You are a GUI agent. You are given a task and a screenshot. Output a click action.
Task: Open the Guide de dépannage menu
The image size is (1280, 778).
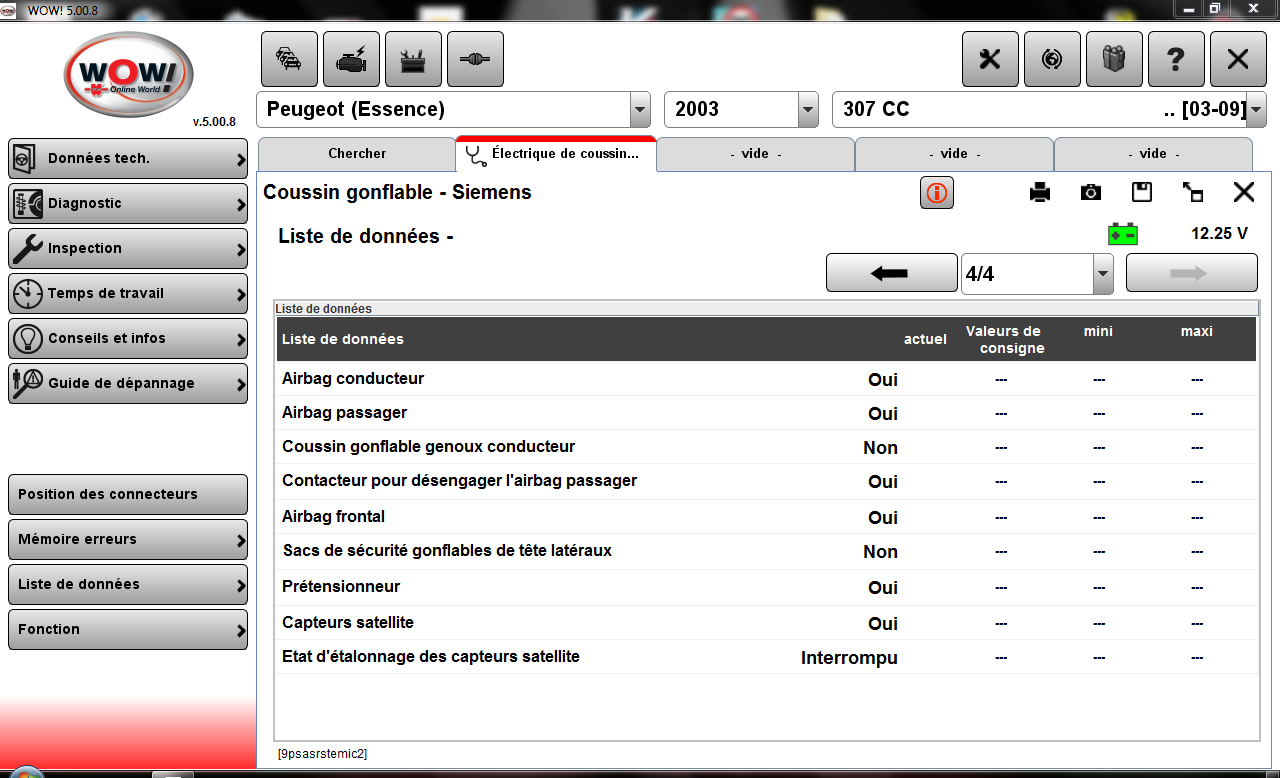(x=128, y=383)
